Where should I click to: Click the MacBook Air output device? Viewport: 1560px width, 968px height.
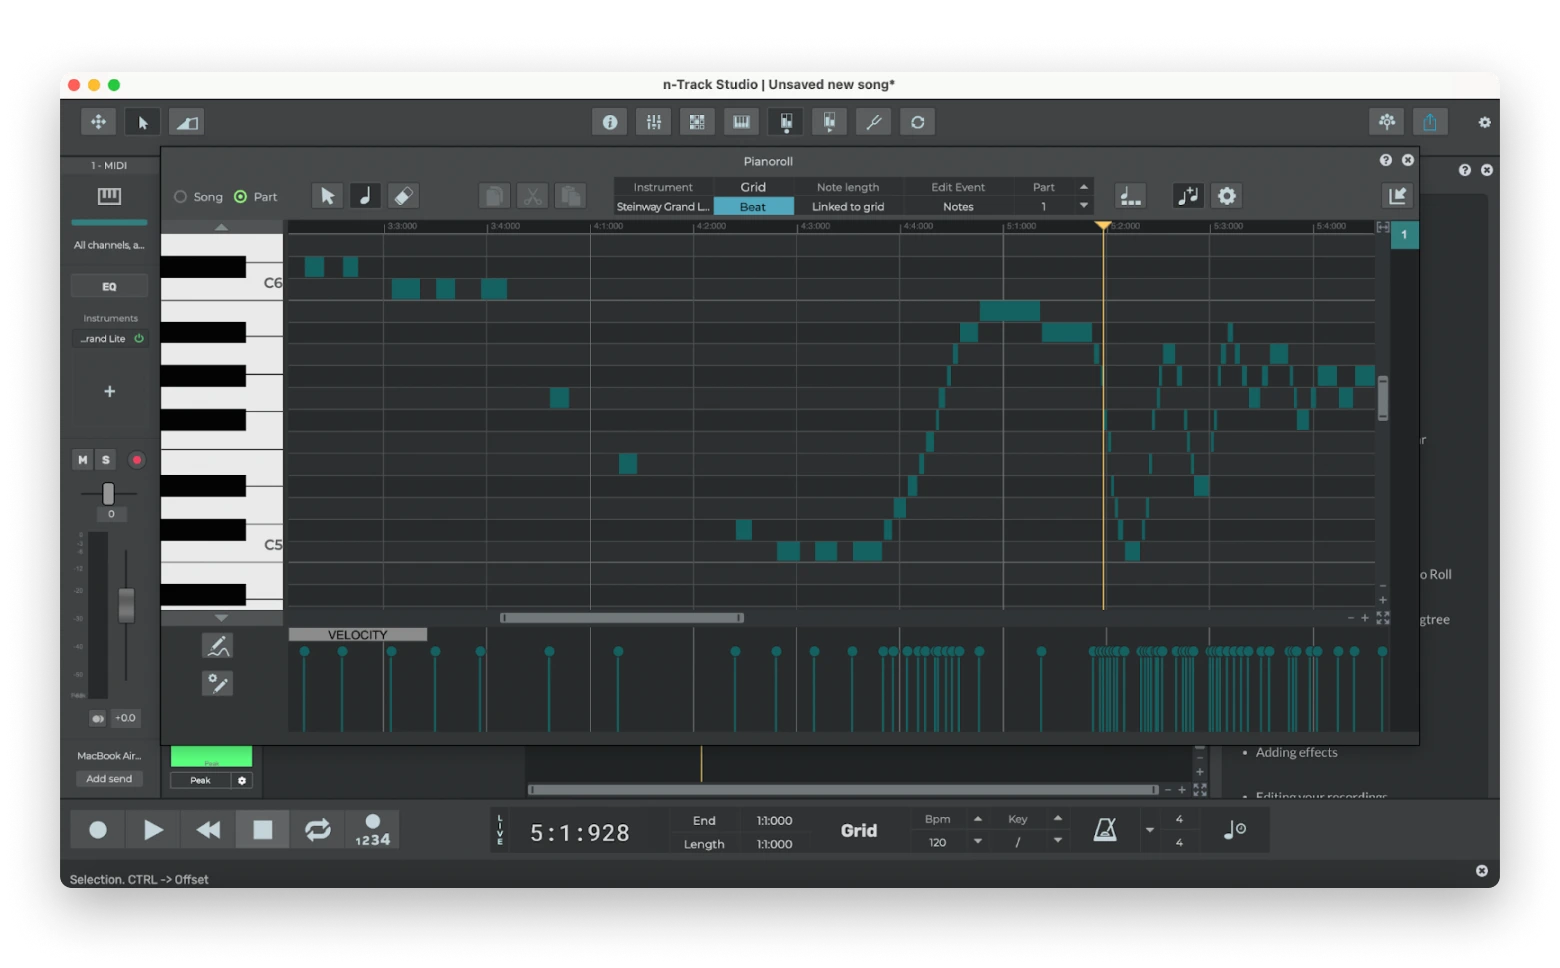coord(109,756)
